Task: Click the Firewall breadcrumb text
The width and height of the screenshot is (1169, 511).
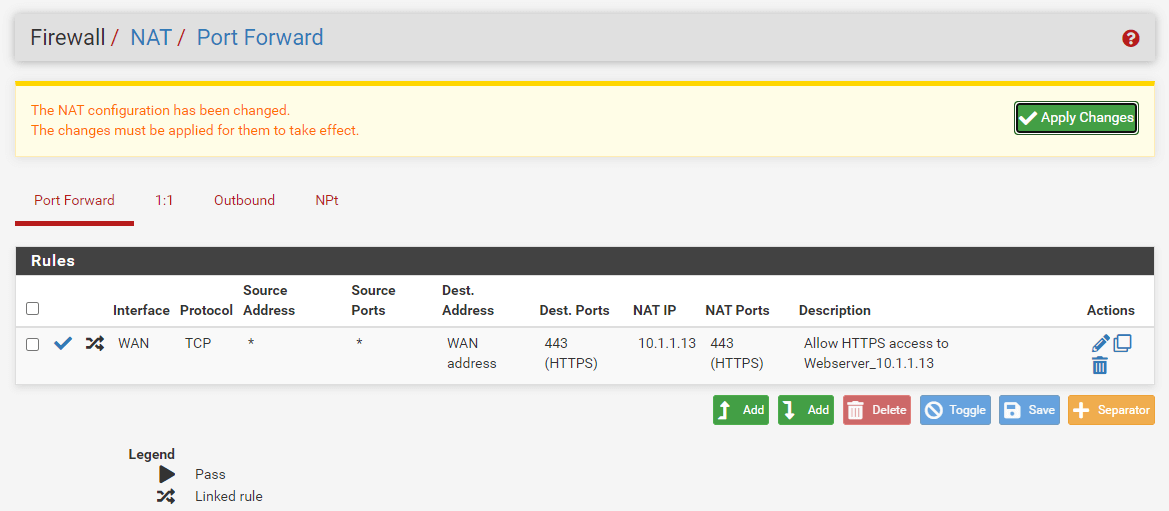Action: pos(68,37)
